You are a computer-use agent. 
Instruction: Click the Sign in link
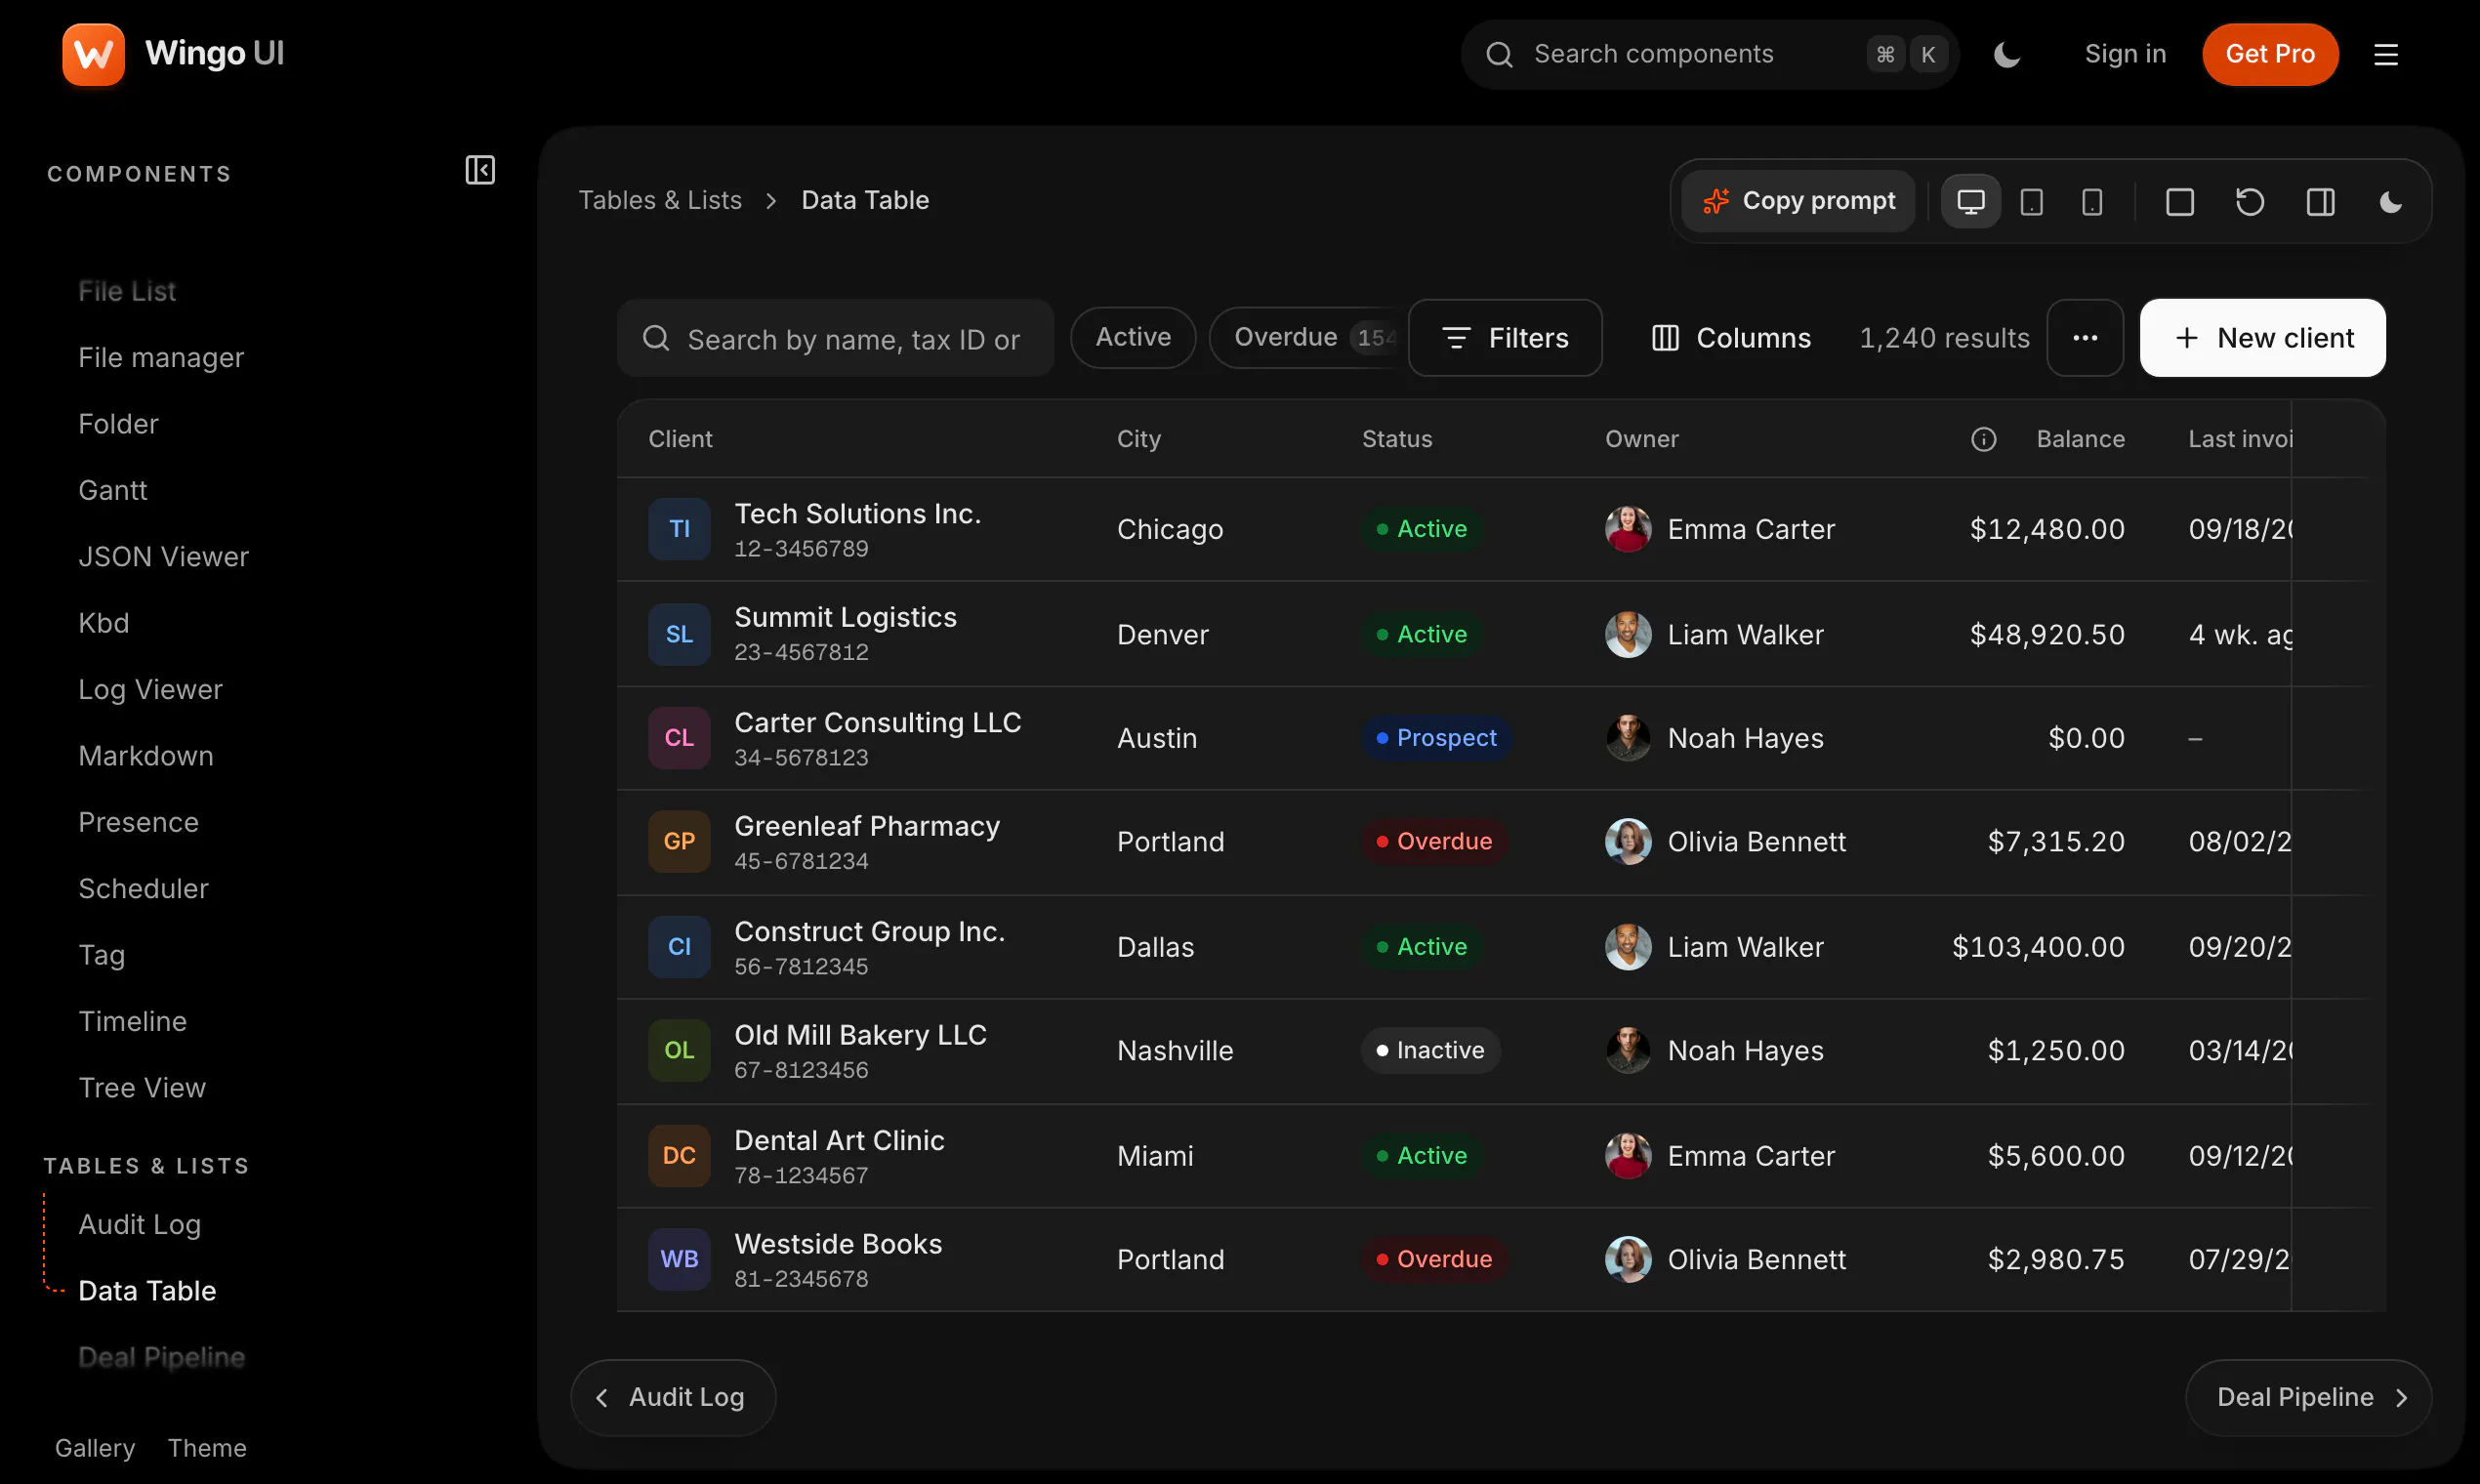pyautogui.click(x=2125, y=54)
